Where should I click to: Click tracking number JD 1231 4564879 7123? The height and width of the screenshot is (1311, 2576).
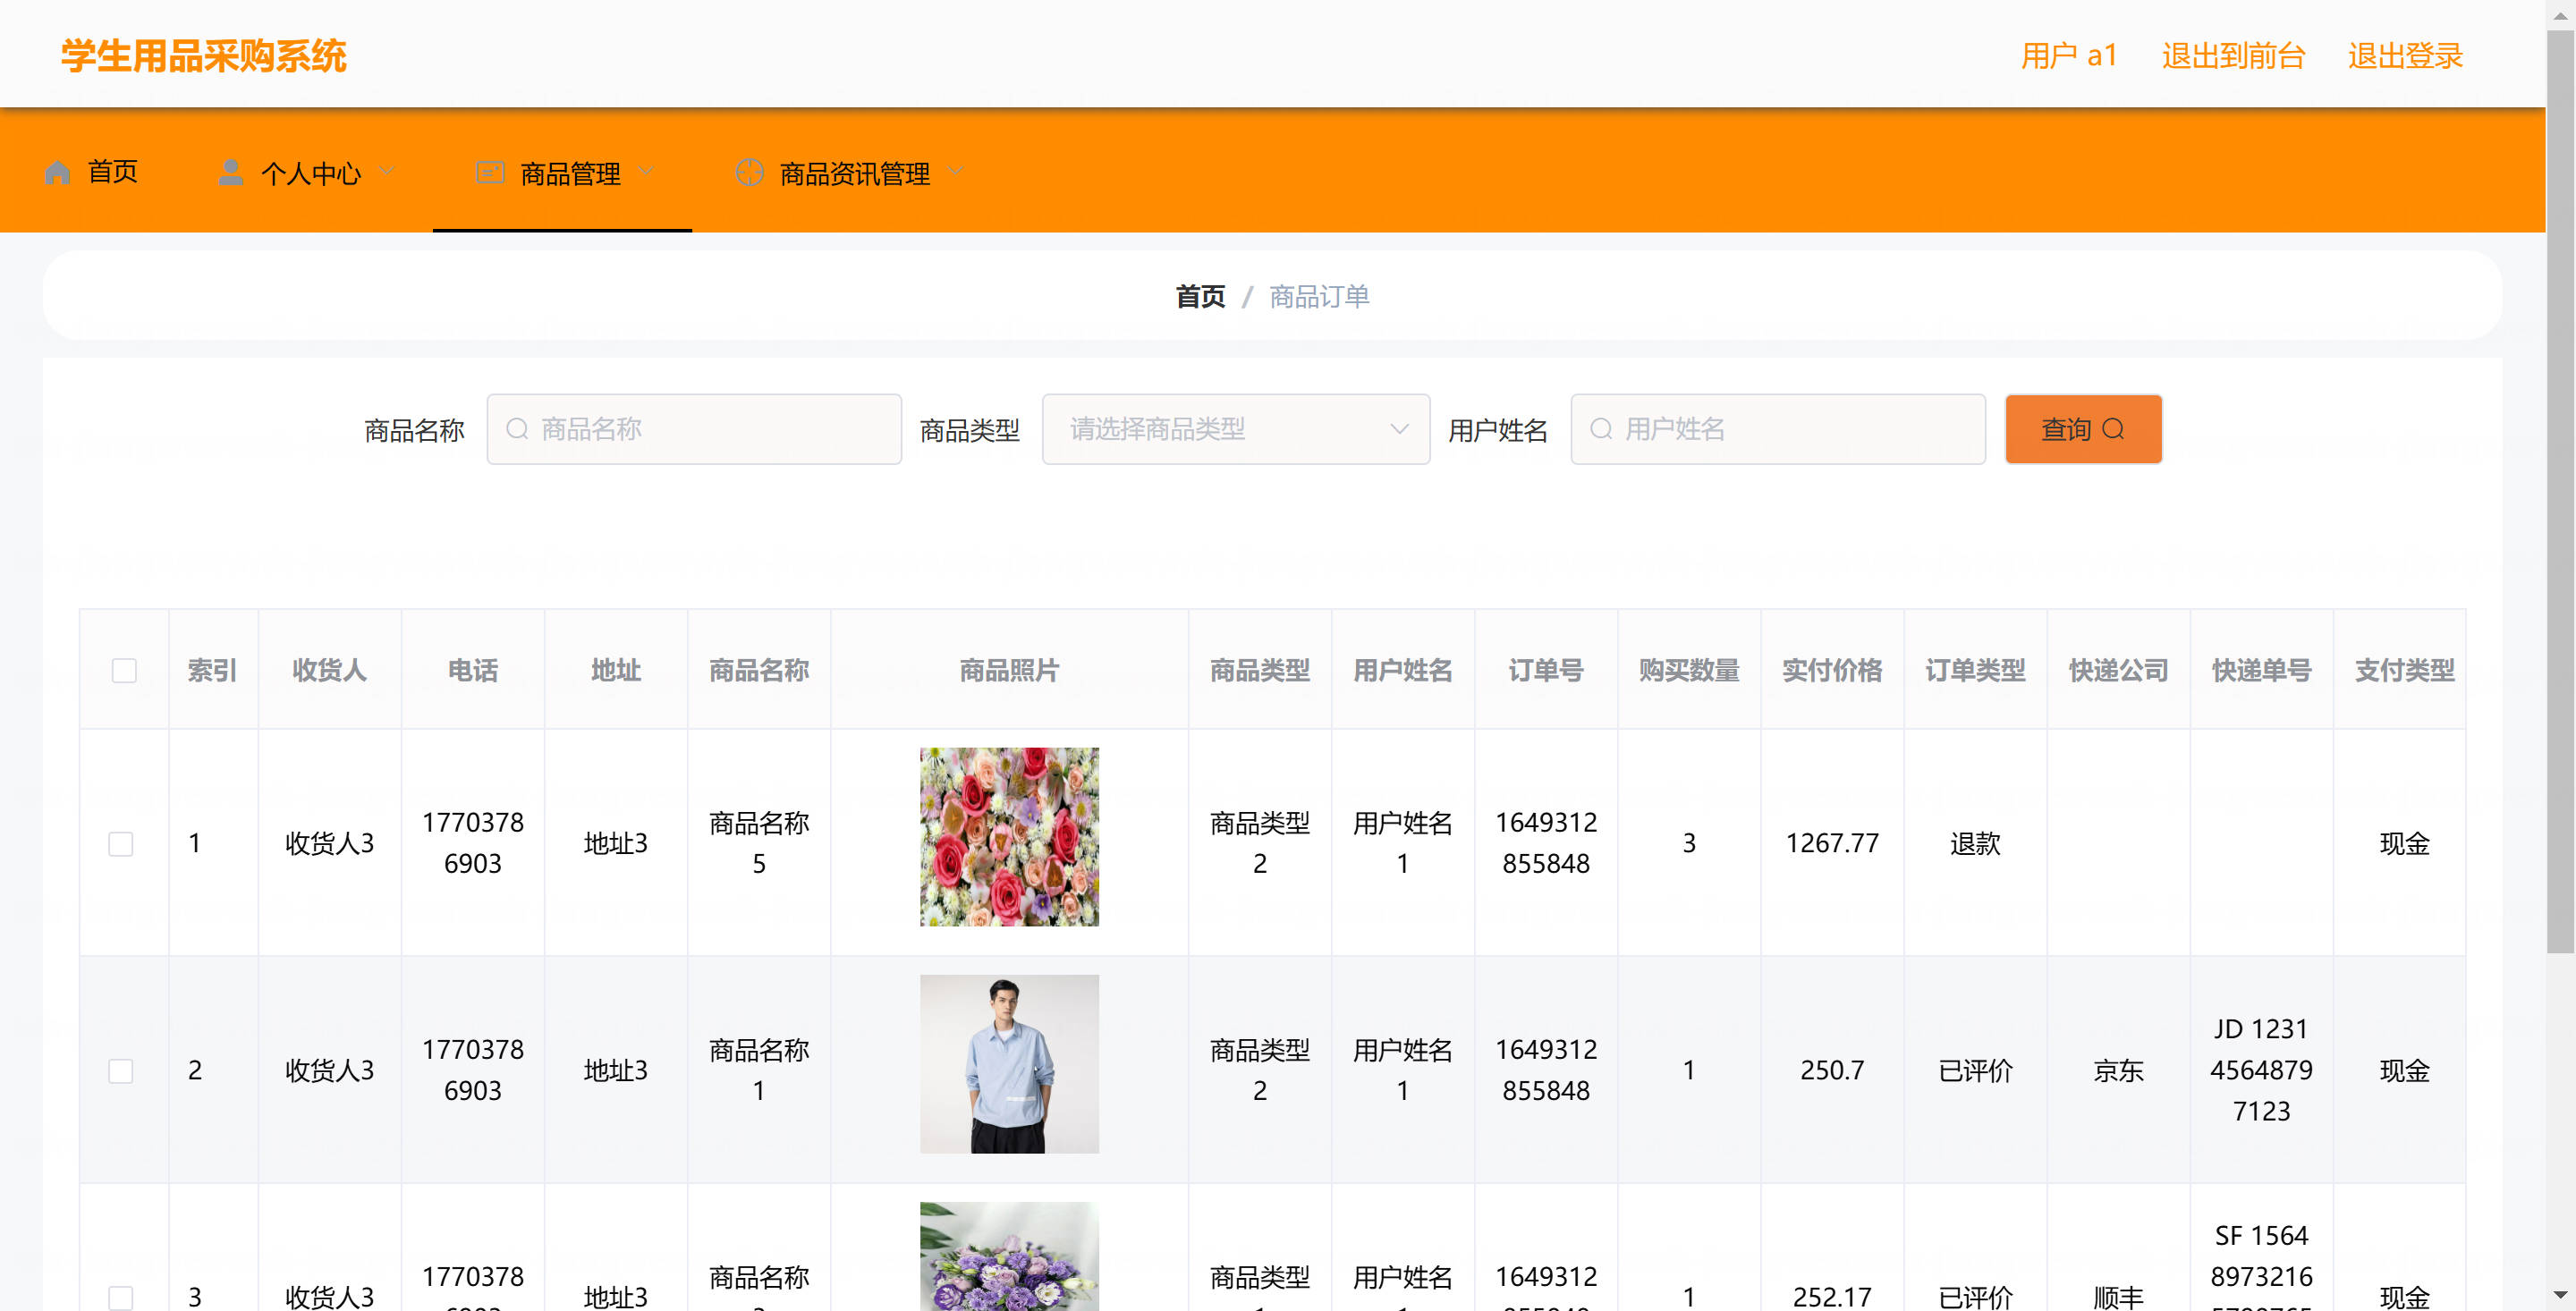pos(2261,1070)
